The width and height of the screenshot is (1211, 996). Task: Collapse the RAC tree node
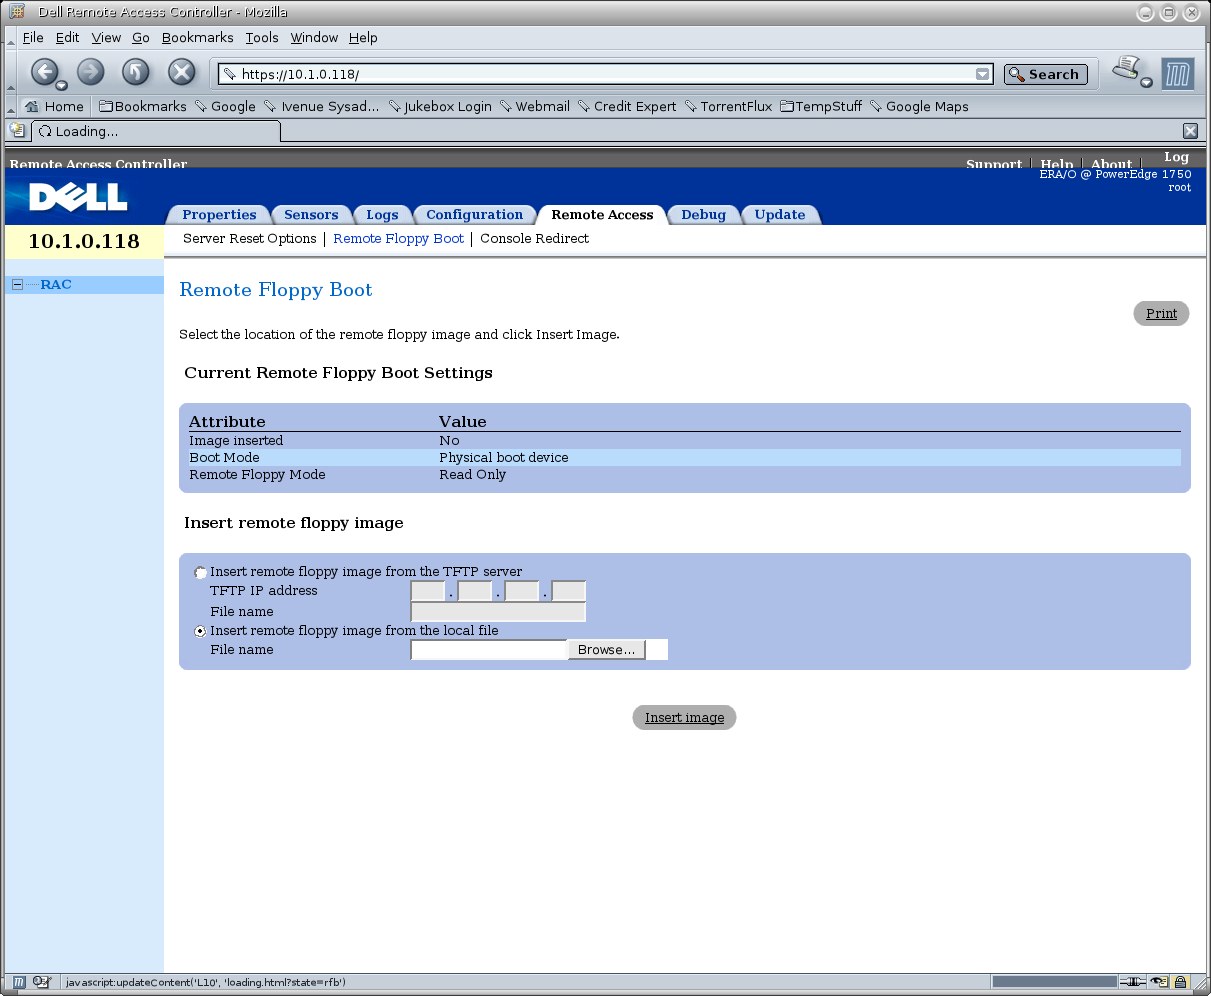pos(17,285)
